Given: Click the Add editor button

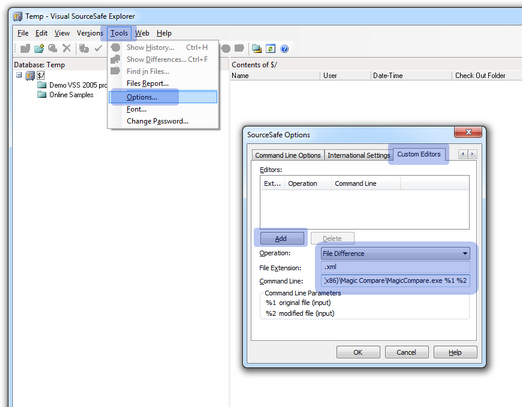Looking at the screenshot, I should click(282, 238).
